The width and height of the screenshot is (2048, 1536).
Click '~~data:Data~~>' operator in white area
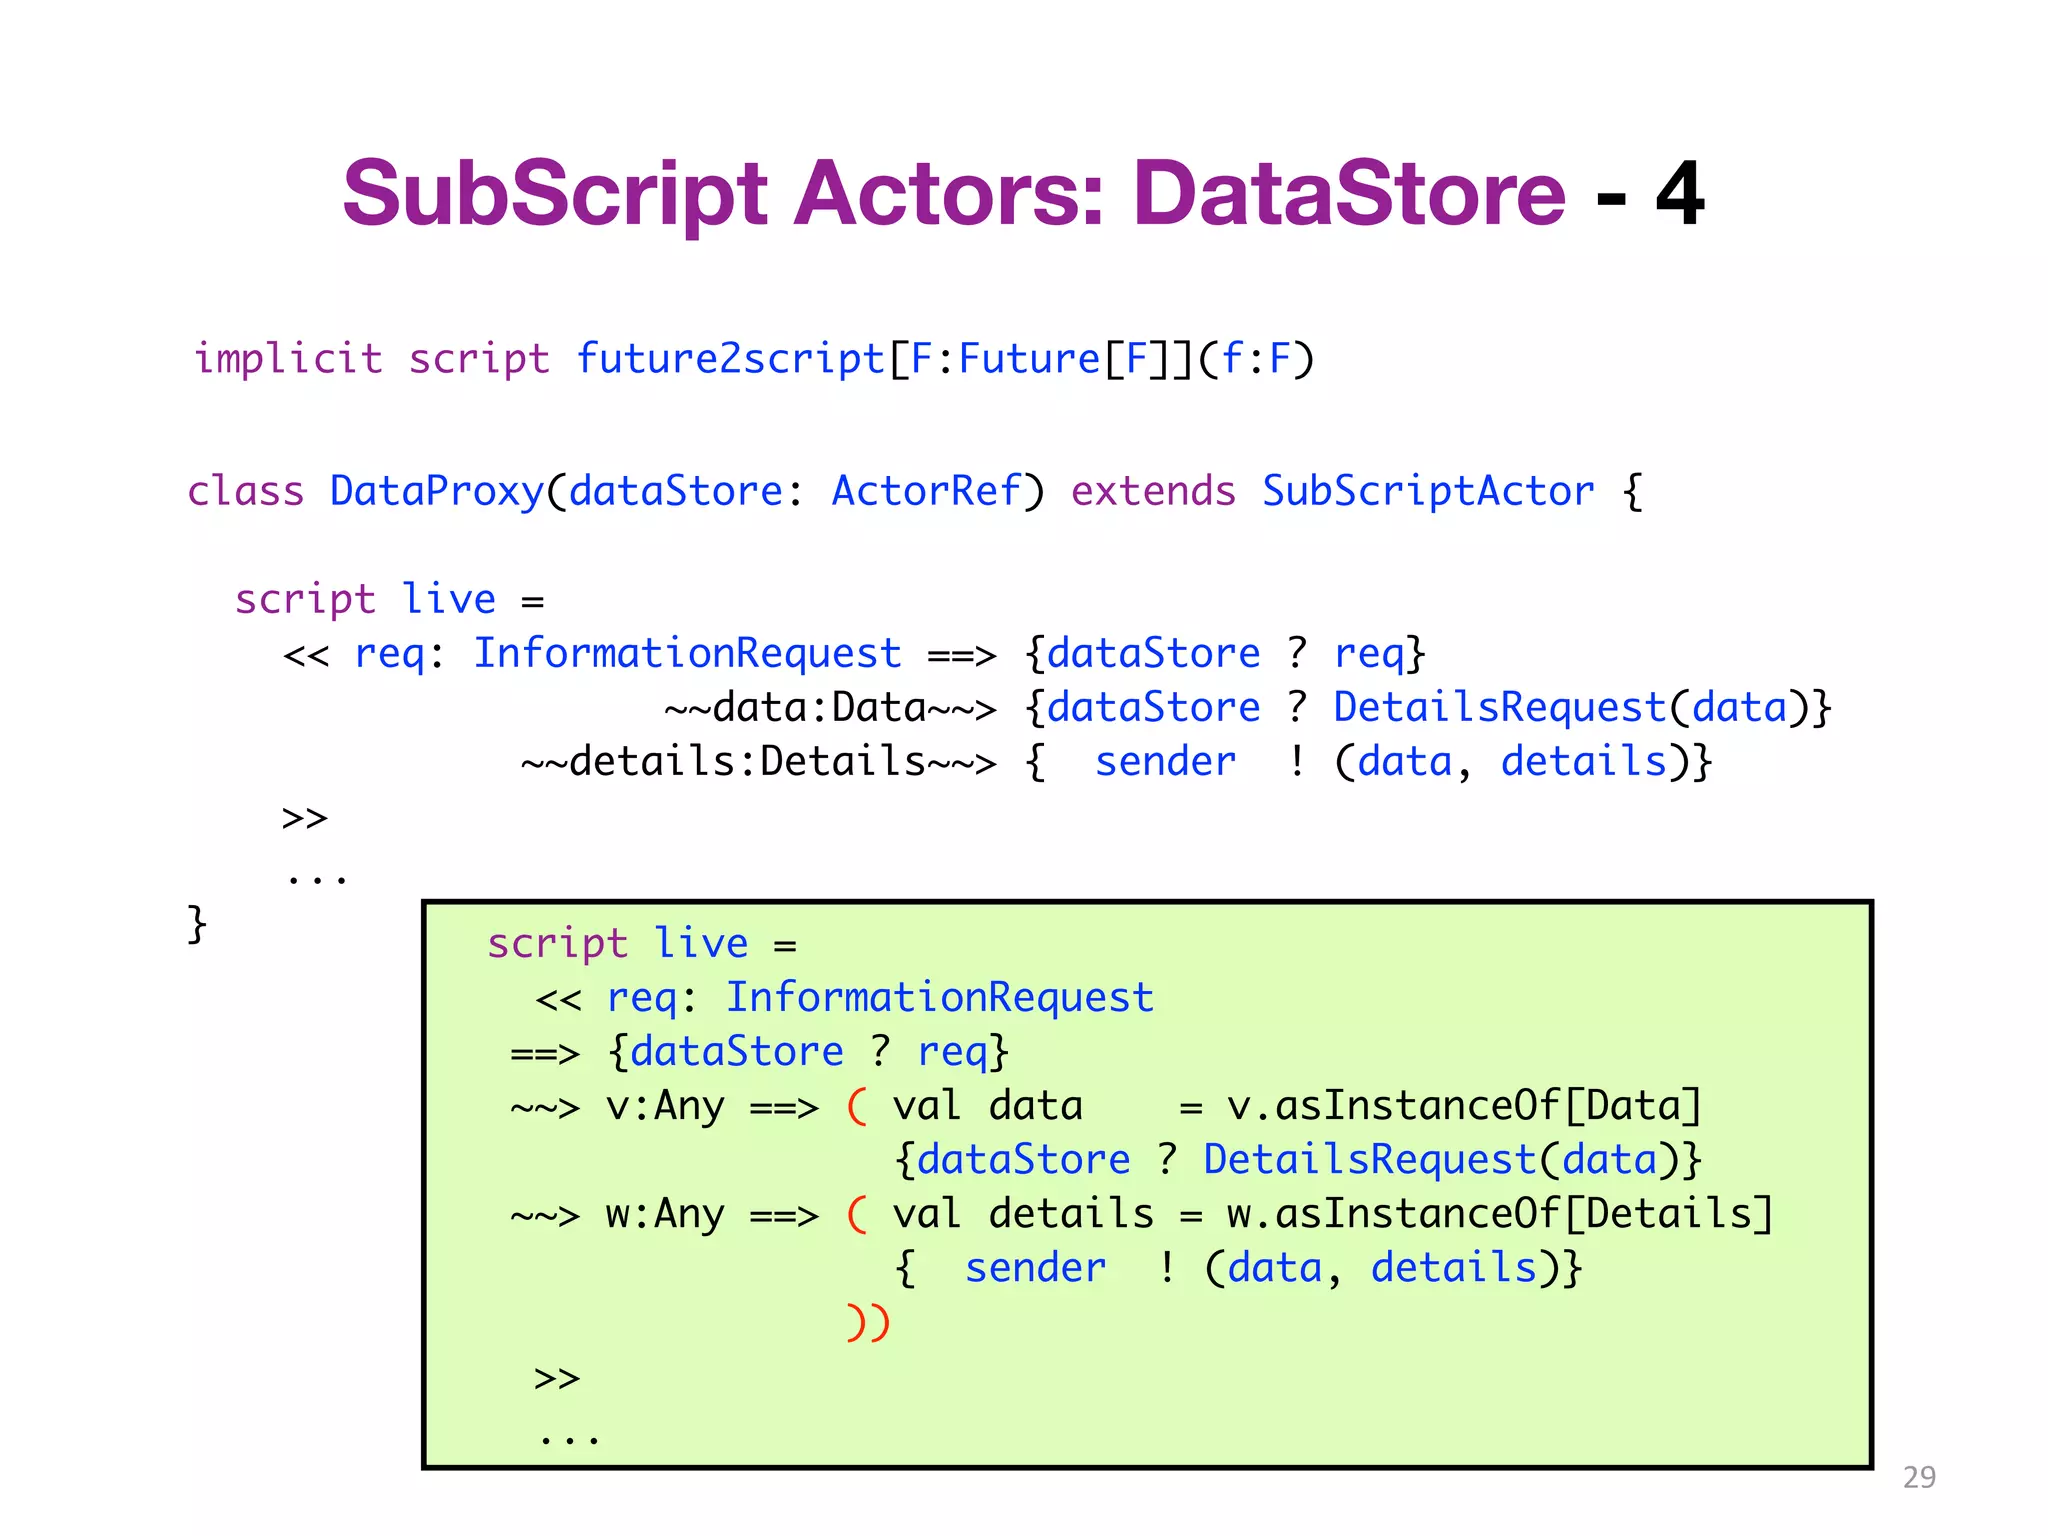830,708
